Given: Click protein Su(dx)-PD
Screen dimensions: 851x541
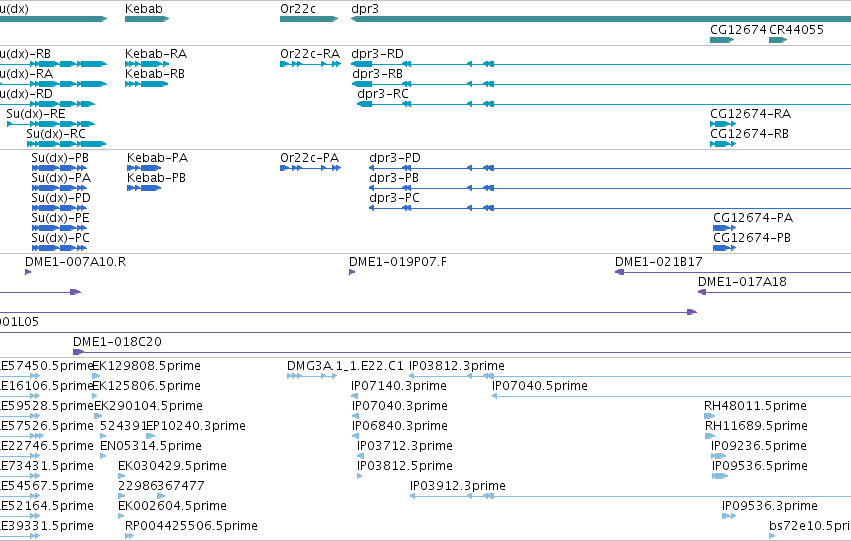Looking at the screenshot, I should 61,199.
